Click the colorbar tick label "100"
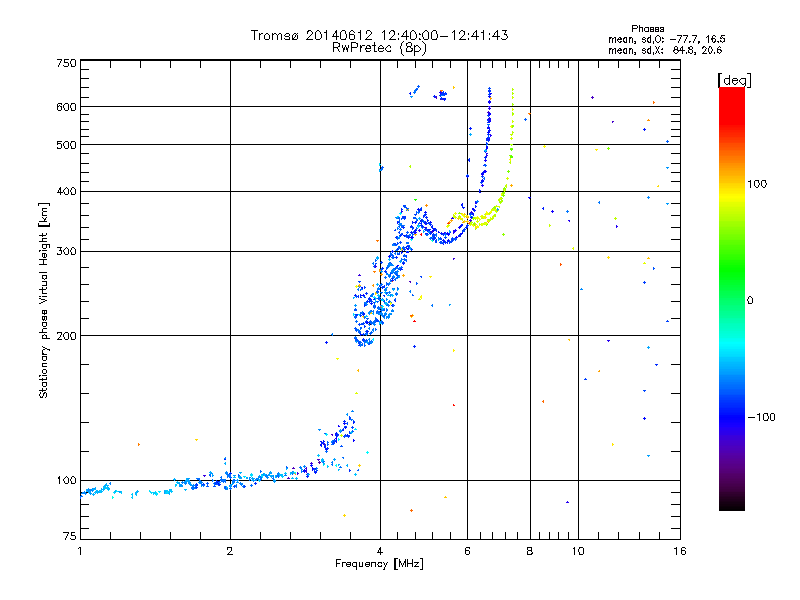Screen dimensions: 800x600 (757, 184)
